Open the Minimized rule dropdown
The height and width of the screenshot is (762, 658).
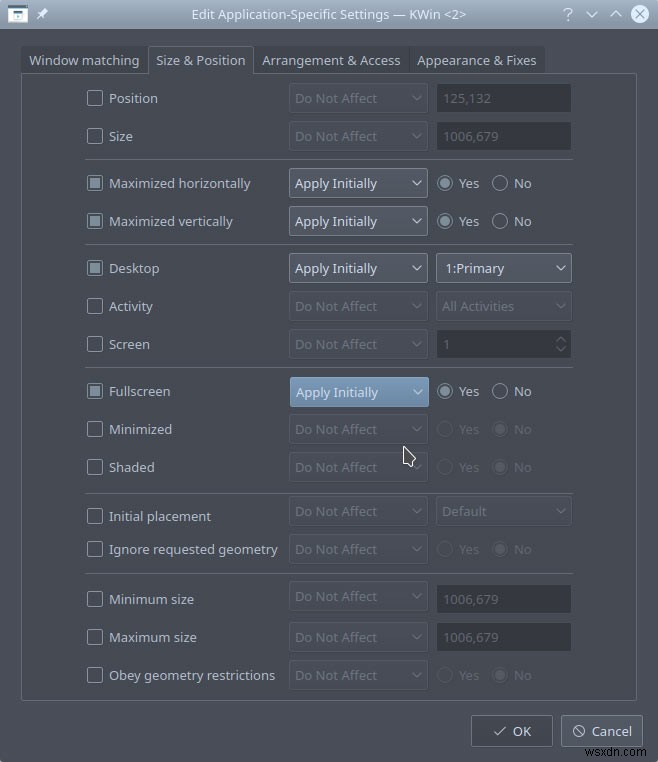click(x=358, y=429)
